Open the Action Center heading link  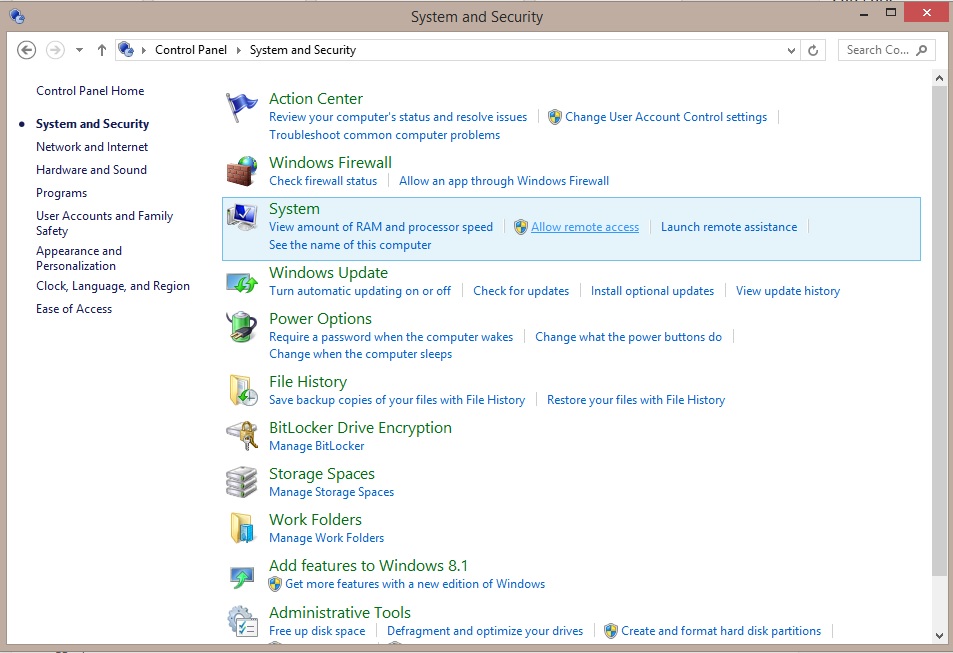pos(316,98)
